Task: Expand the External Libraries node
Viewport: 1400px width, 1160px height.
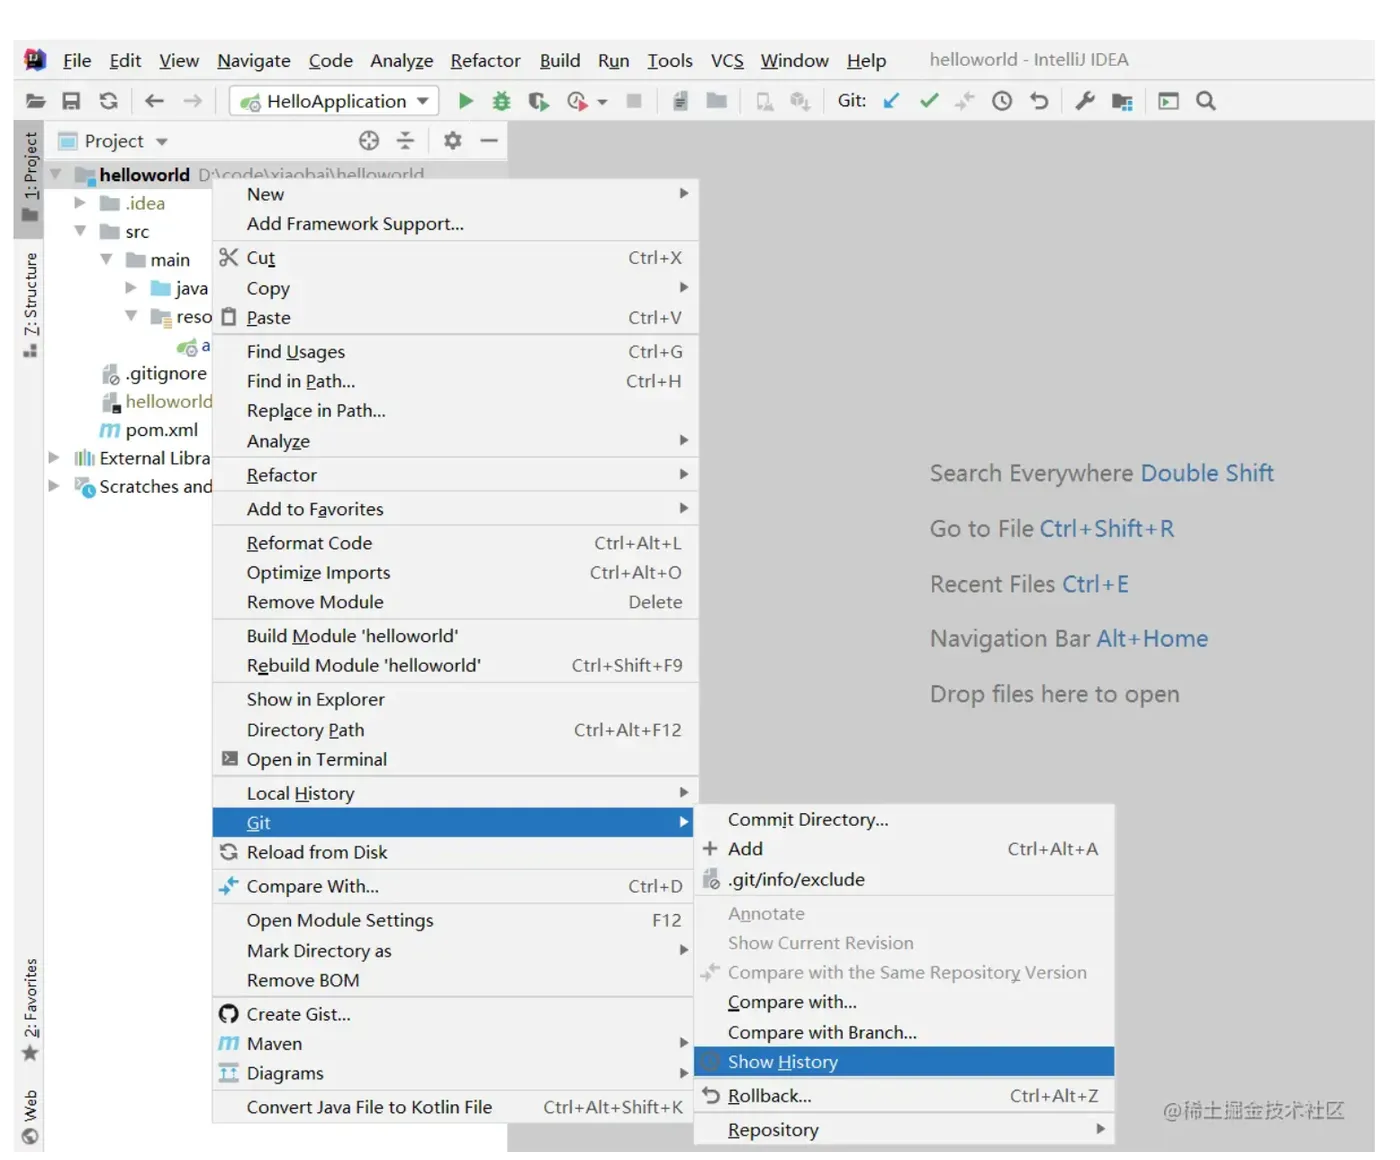Action: [54, 458]
